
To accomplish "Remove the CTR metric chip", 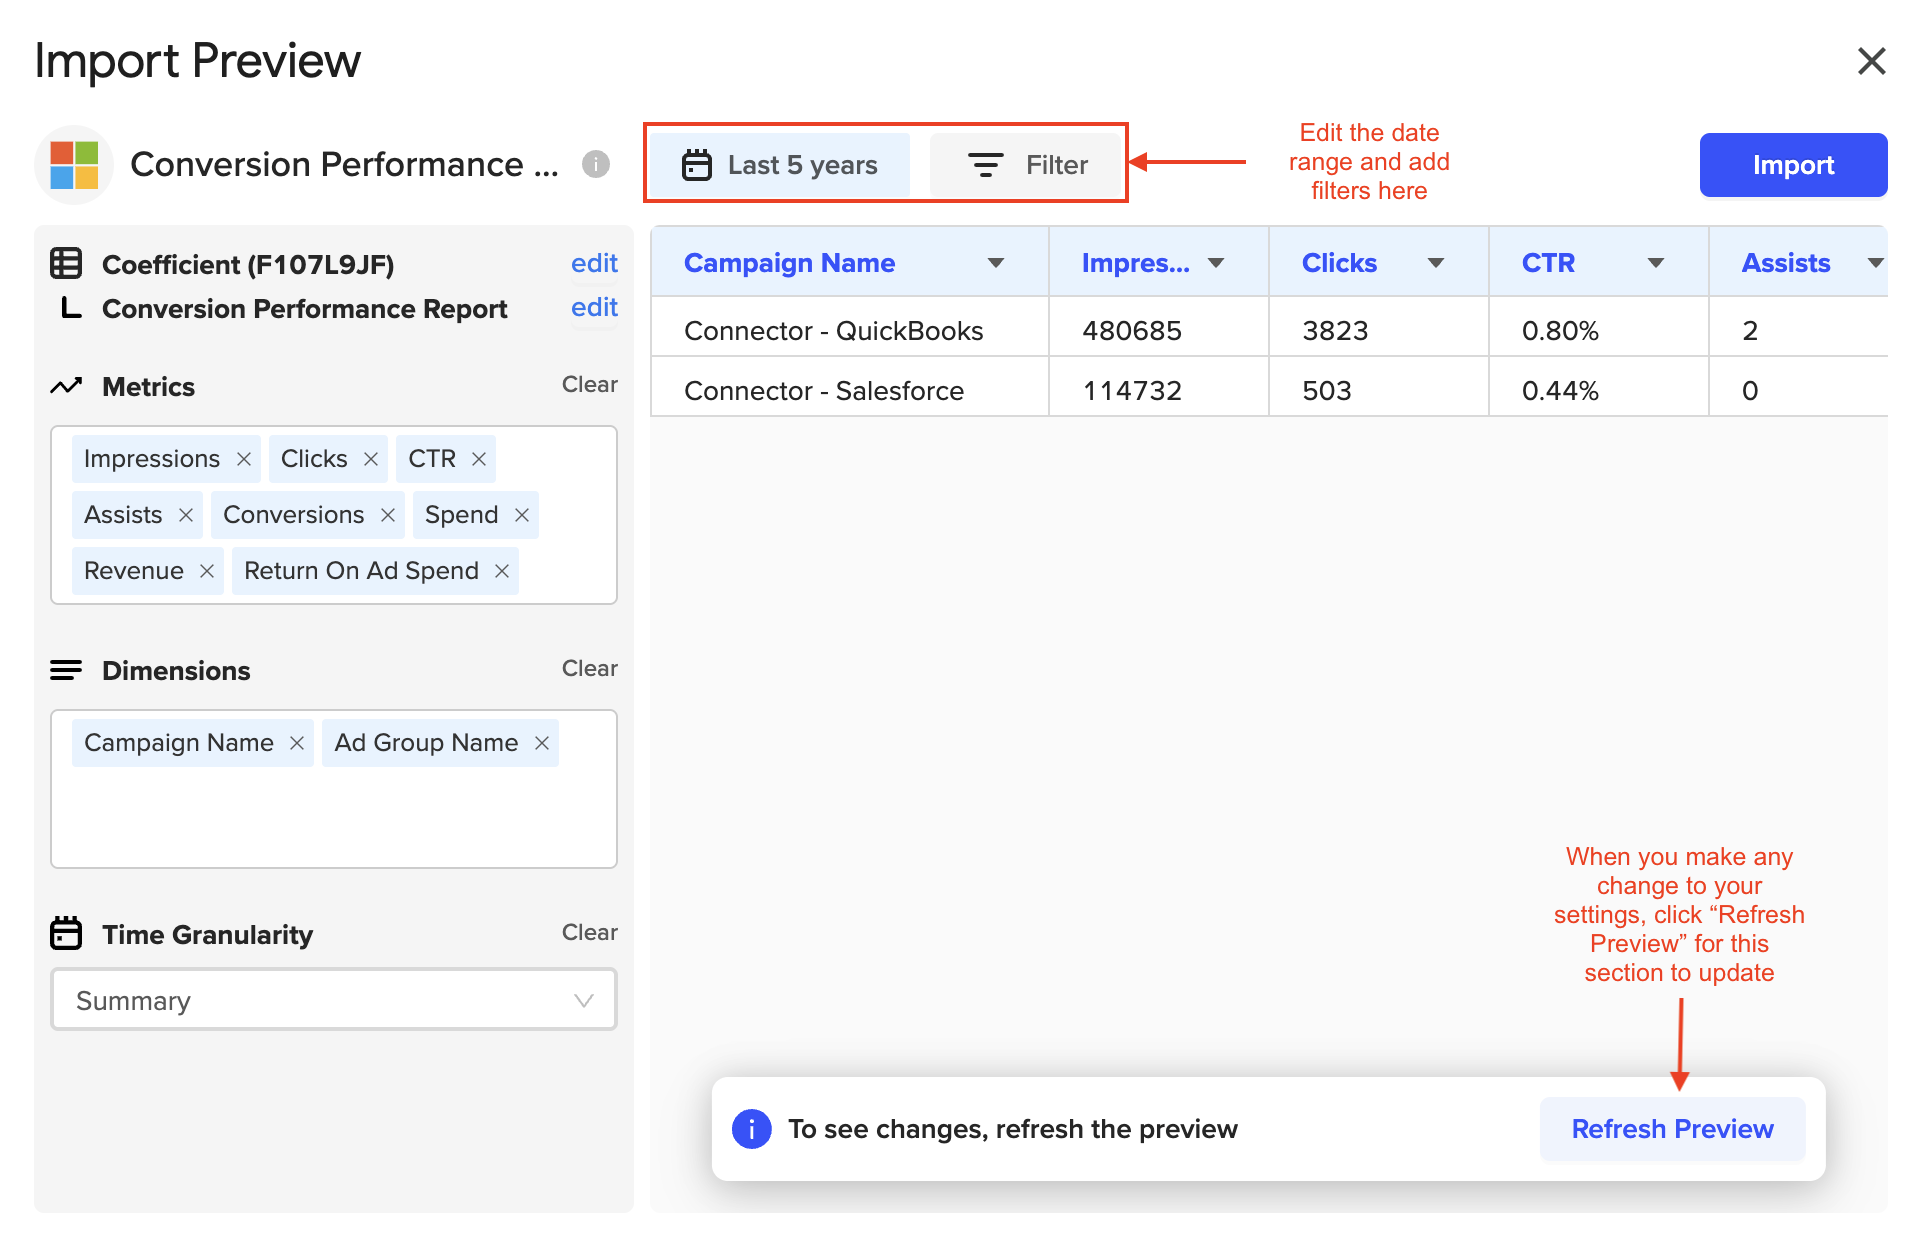I will tap(479, 459).
